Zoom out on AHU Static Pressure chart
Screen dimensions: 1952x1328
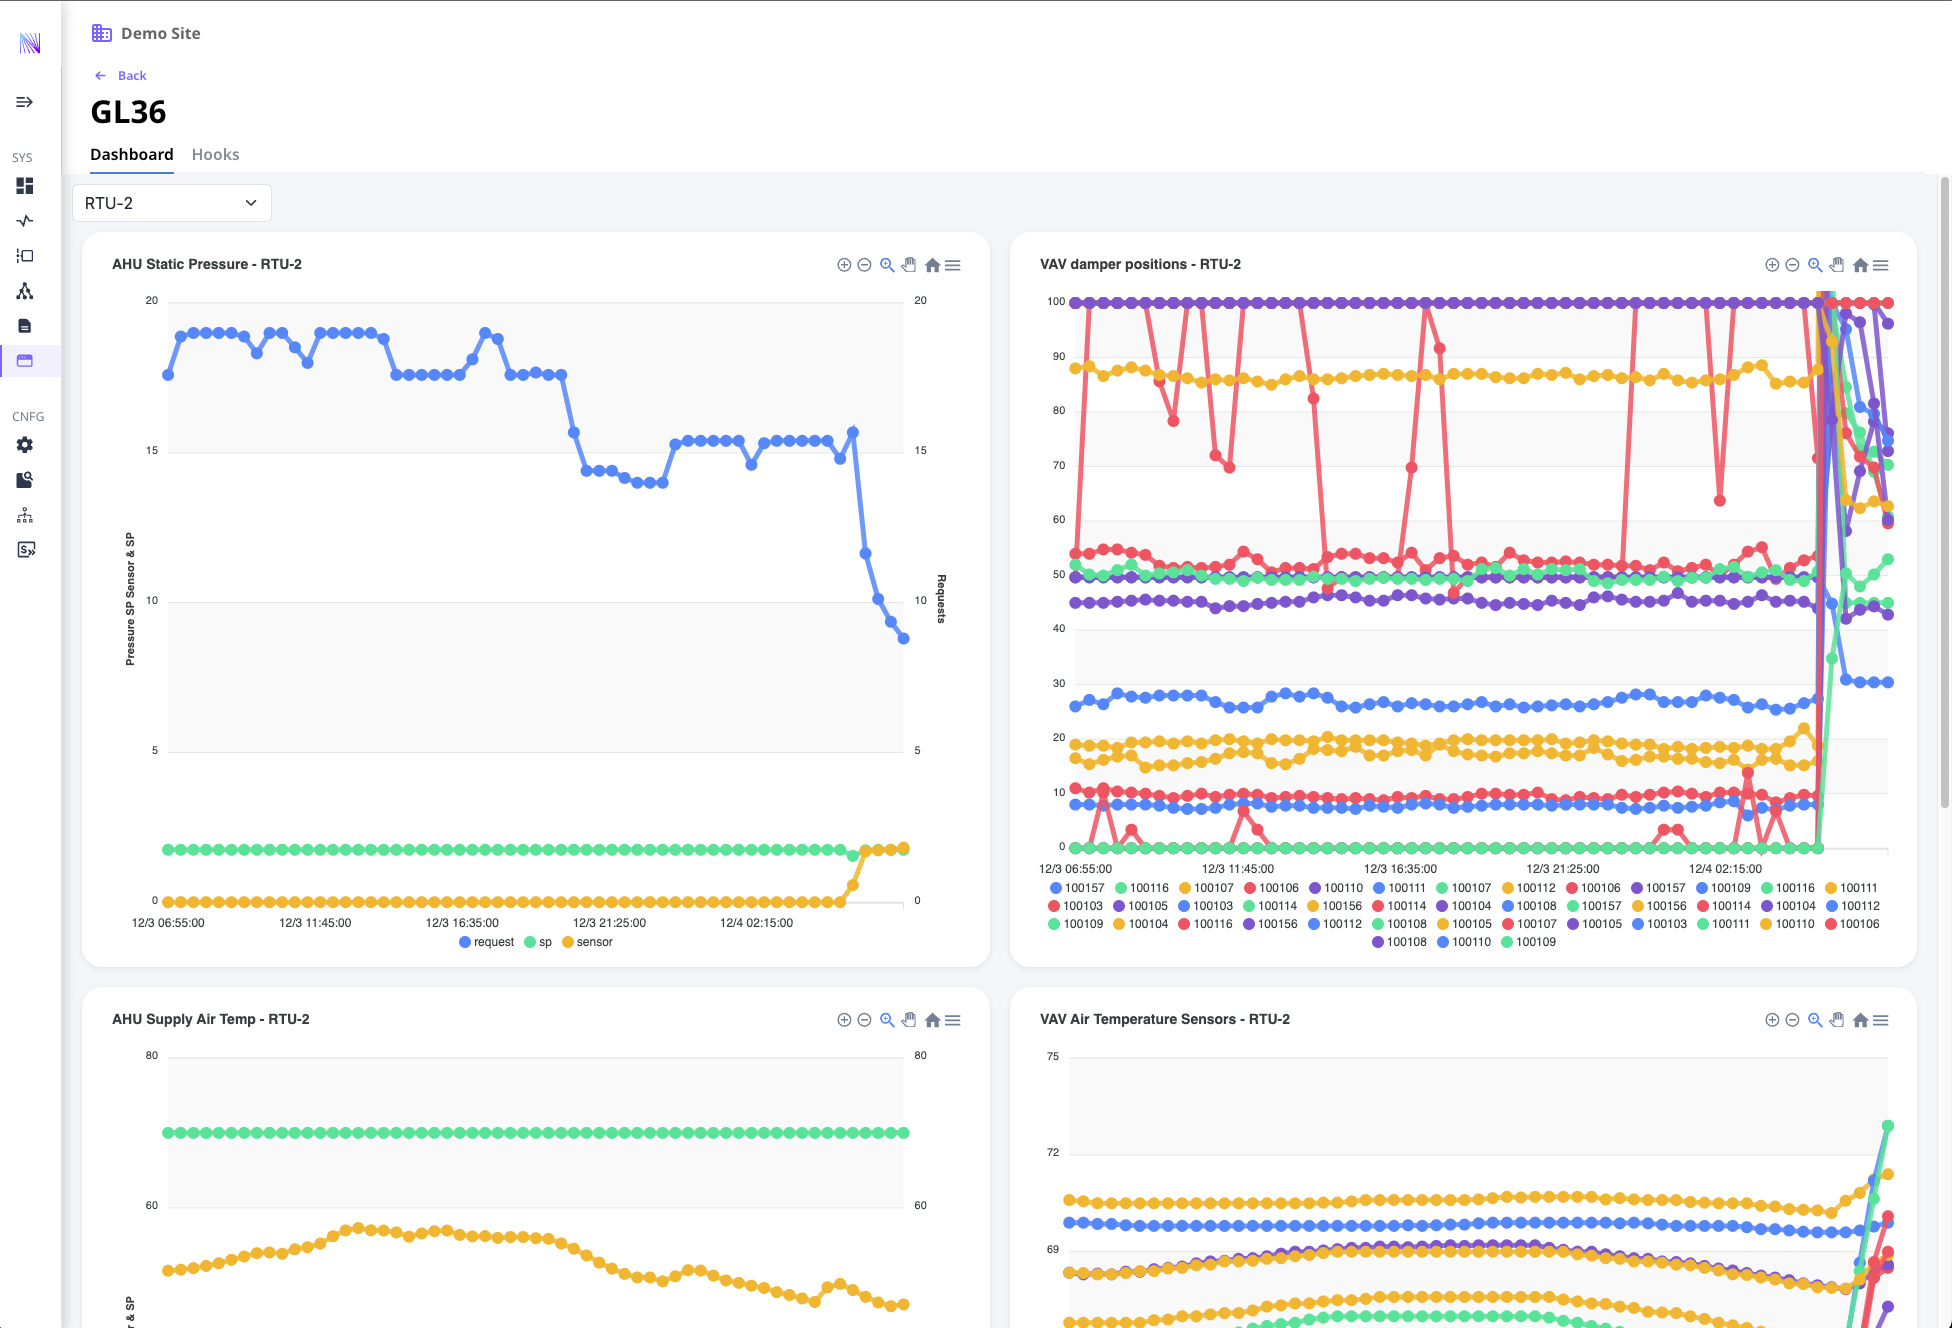click(x=864, y=265)
